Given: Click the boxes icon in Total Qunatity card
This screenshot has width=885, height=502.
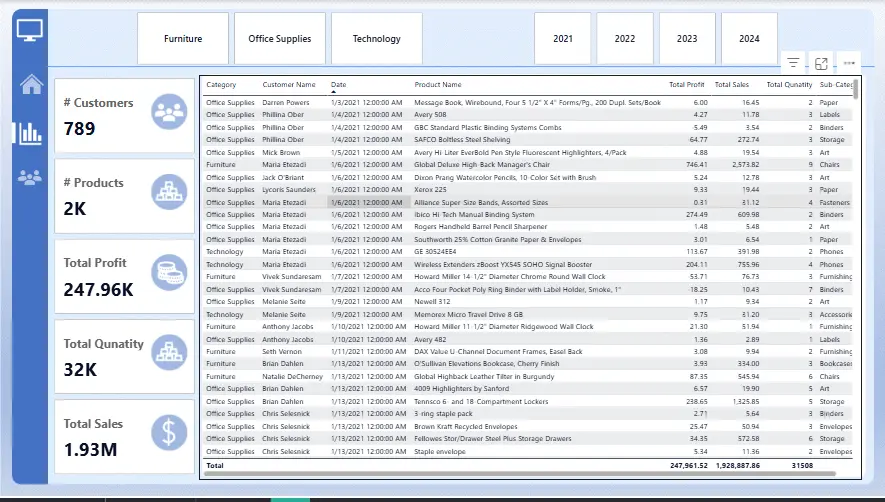Looking at the screenshot, I should tap(169, 352).
